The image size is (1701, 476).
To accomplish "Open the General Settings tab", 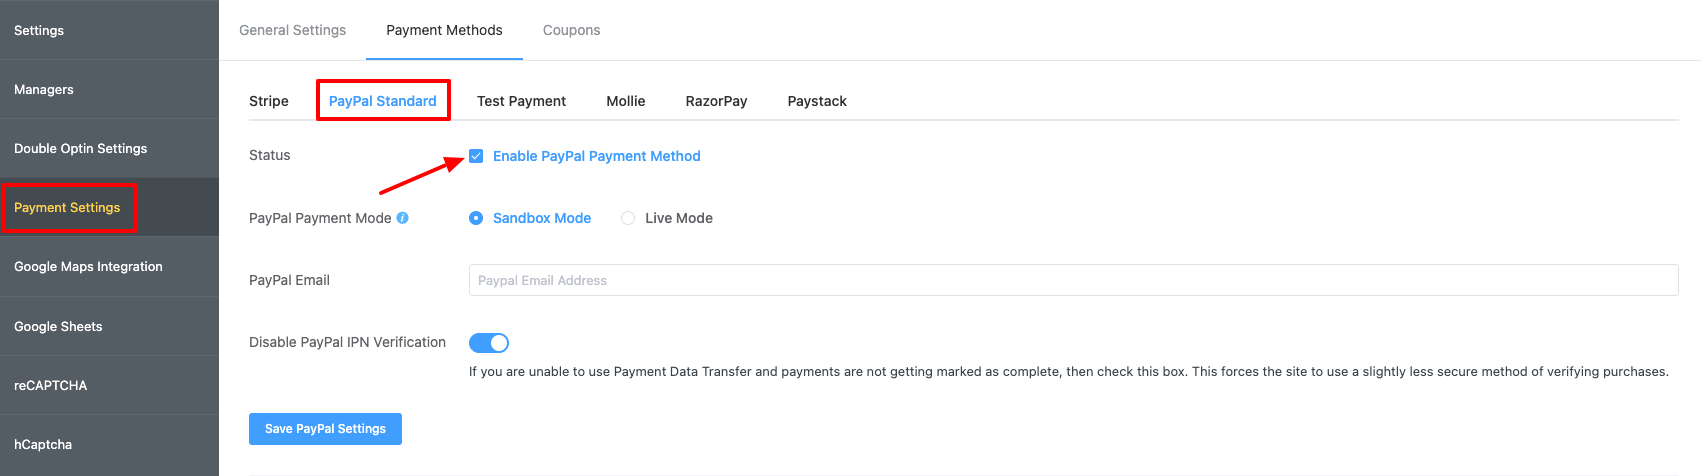I will 292,30.
